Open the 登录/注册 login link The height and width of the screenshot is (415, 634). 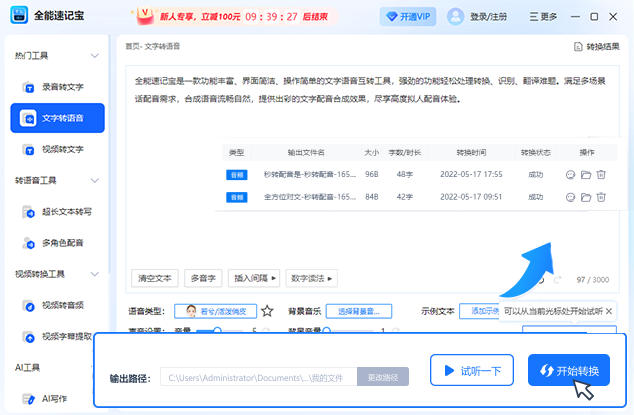pyautogui.click(x=488, y=17)
